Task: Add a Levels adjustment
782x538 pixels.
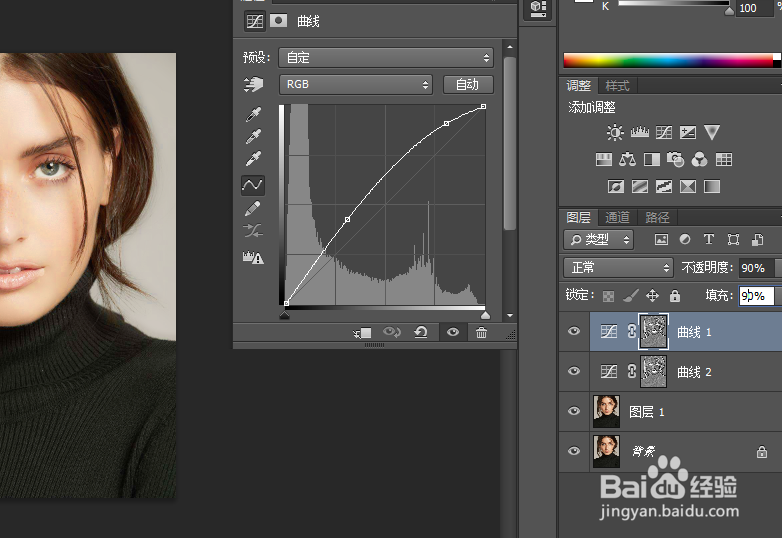Action: tap(640, 132)
